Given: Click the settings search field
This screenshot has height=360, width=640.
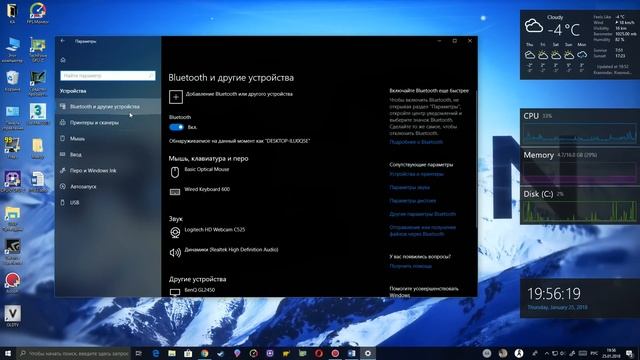Looking at the screenshot, I should (x=108, y=76).
